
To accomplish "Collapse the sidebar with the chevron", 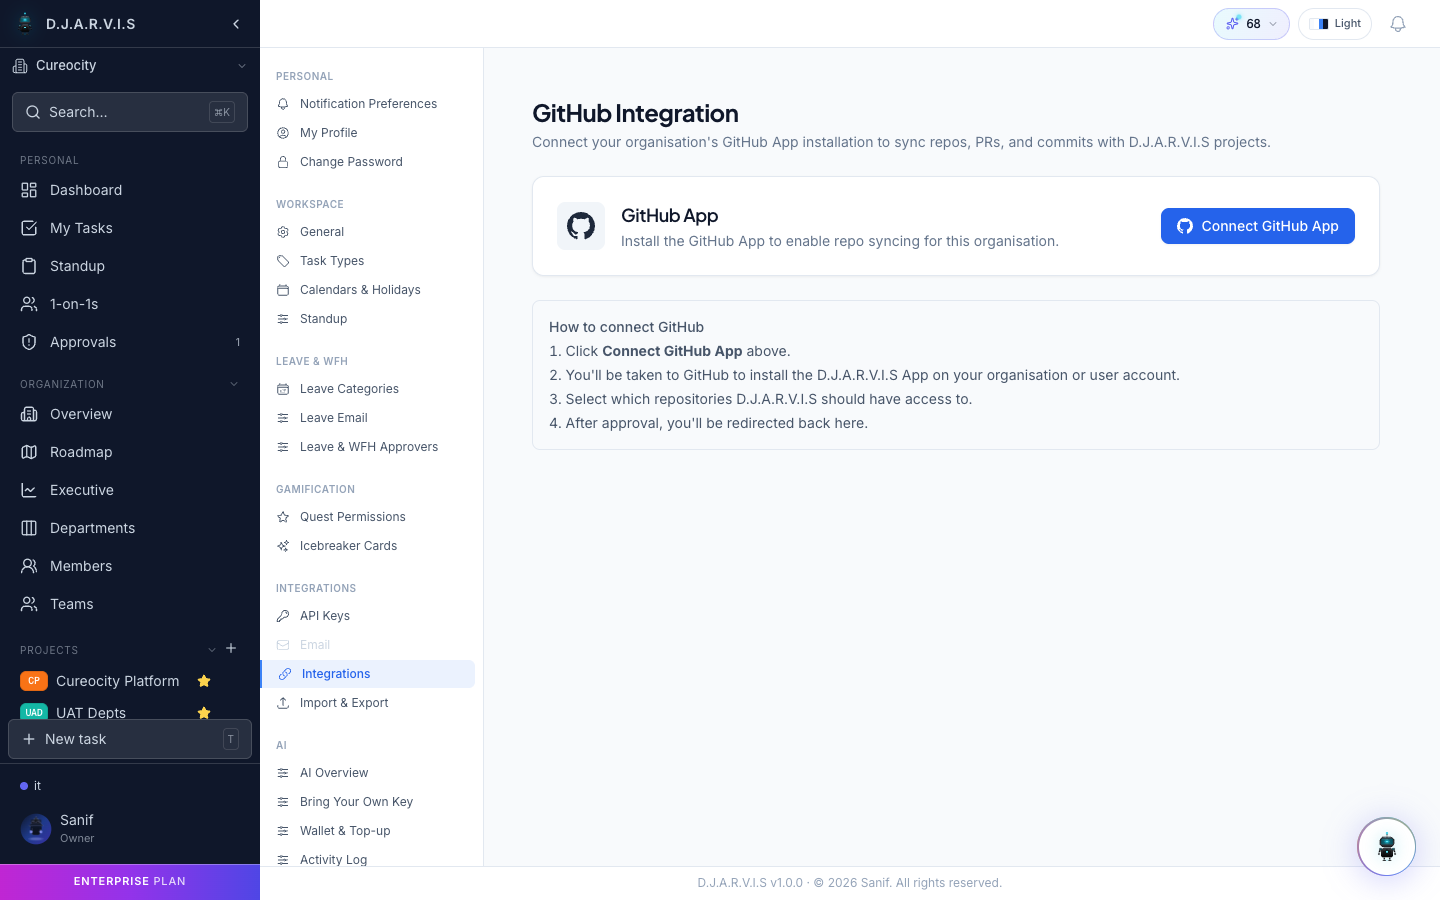I will 236,24.
